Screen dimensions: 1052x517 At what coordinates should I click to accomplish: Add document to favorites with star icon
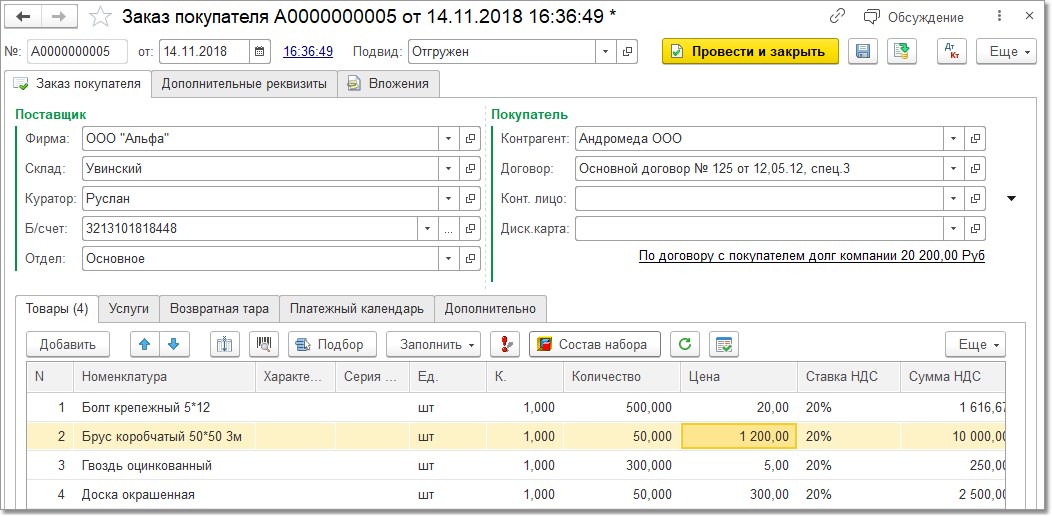click(x=101, y=16)
